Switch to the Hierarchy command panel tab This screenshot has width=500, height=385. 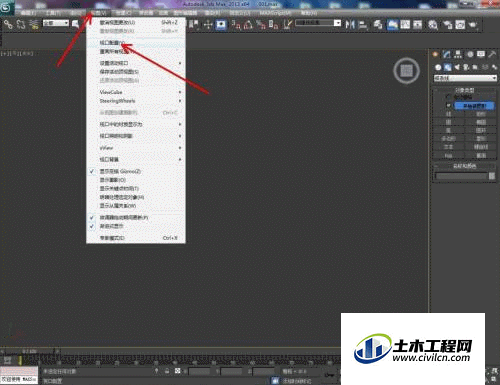coord(458,54)
